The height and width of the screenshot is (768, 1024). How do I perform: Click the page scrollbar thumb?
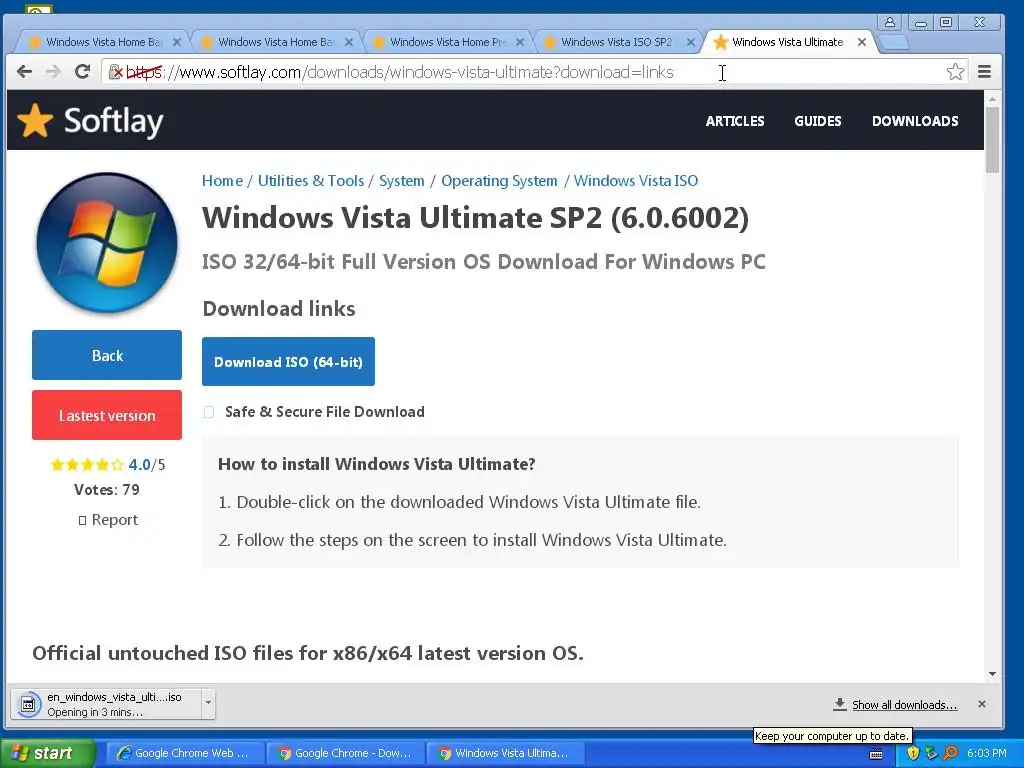click(992, 140)
